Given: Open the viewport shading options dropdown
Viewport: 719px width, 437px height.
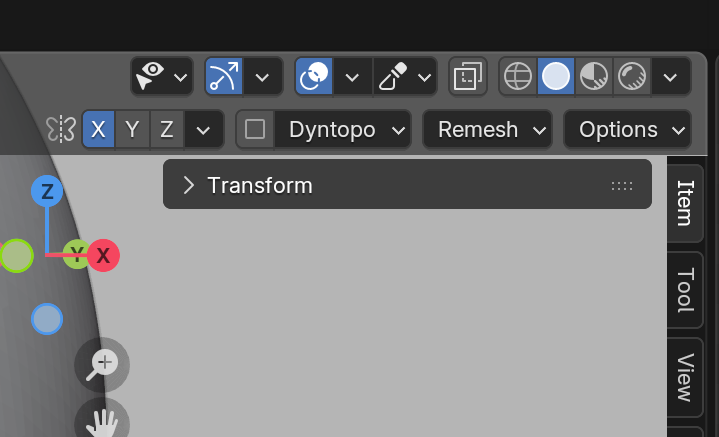Looking at the screenshot, I should [671, 76].
